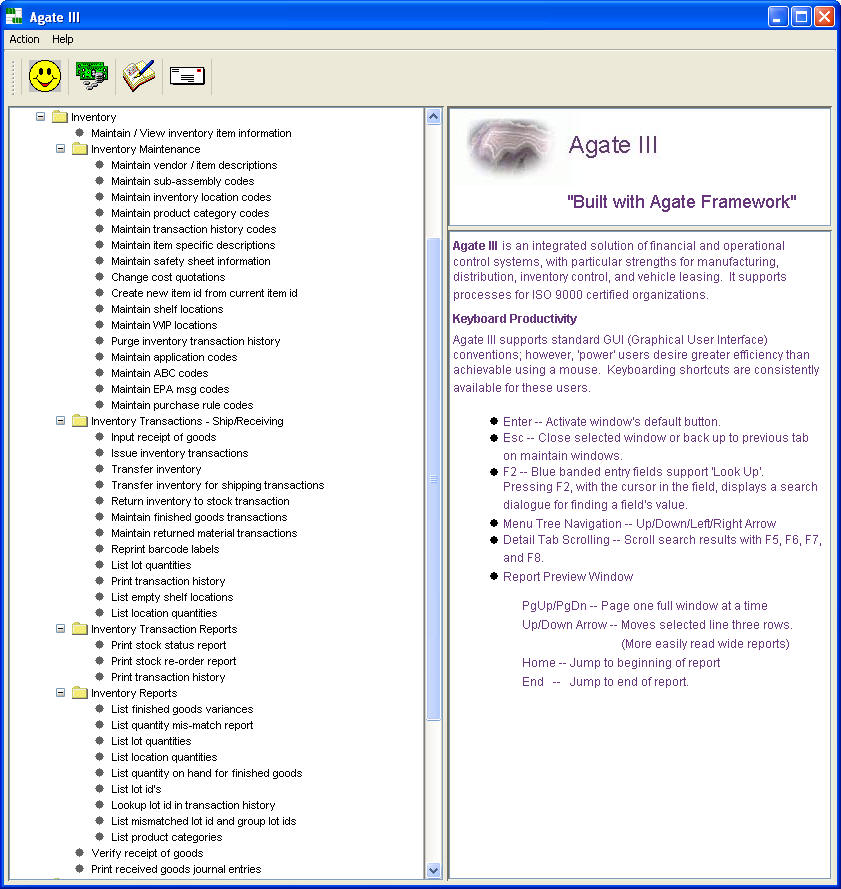The width and height of the screenshot is (841, 889).
Task: Collapse the Inventory Reports node
Action: point(60,693)
